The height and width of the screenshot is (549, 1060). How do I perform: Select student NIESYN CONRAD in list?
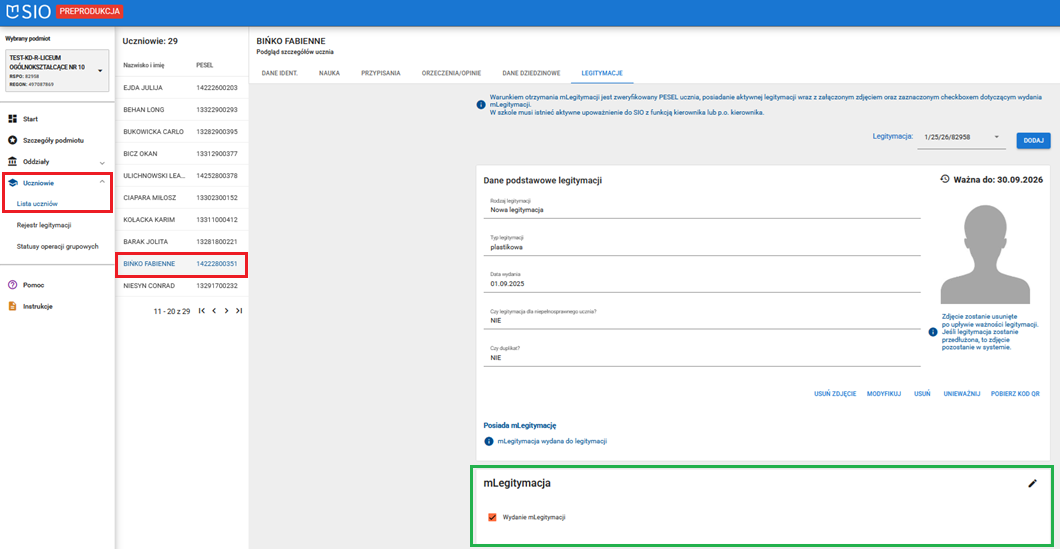click(148, 286)
